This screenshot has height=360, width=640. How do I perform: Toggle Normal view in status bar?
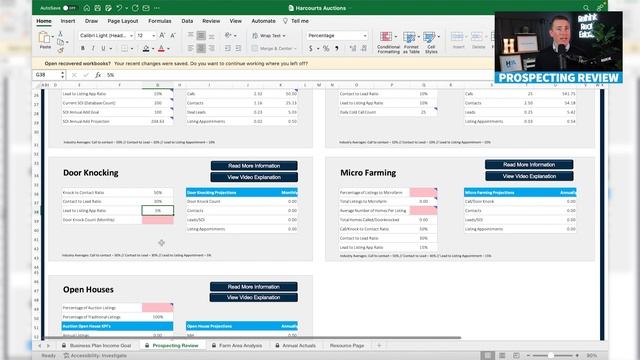coord(487,356)
